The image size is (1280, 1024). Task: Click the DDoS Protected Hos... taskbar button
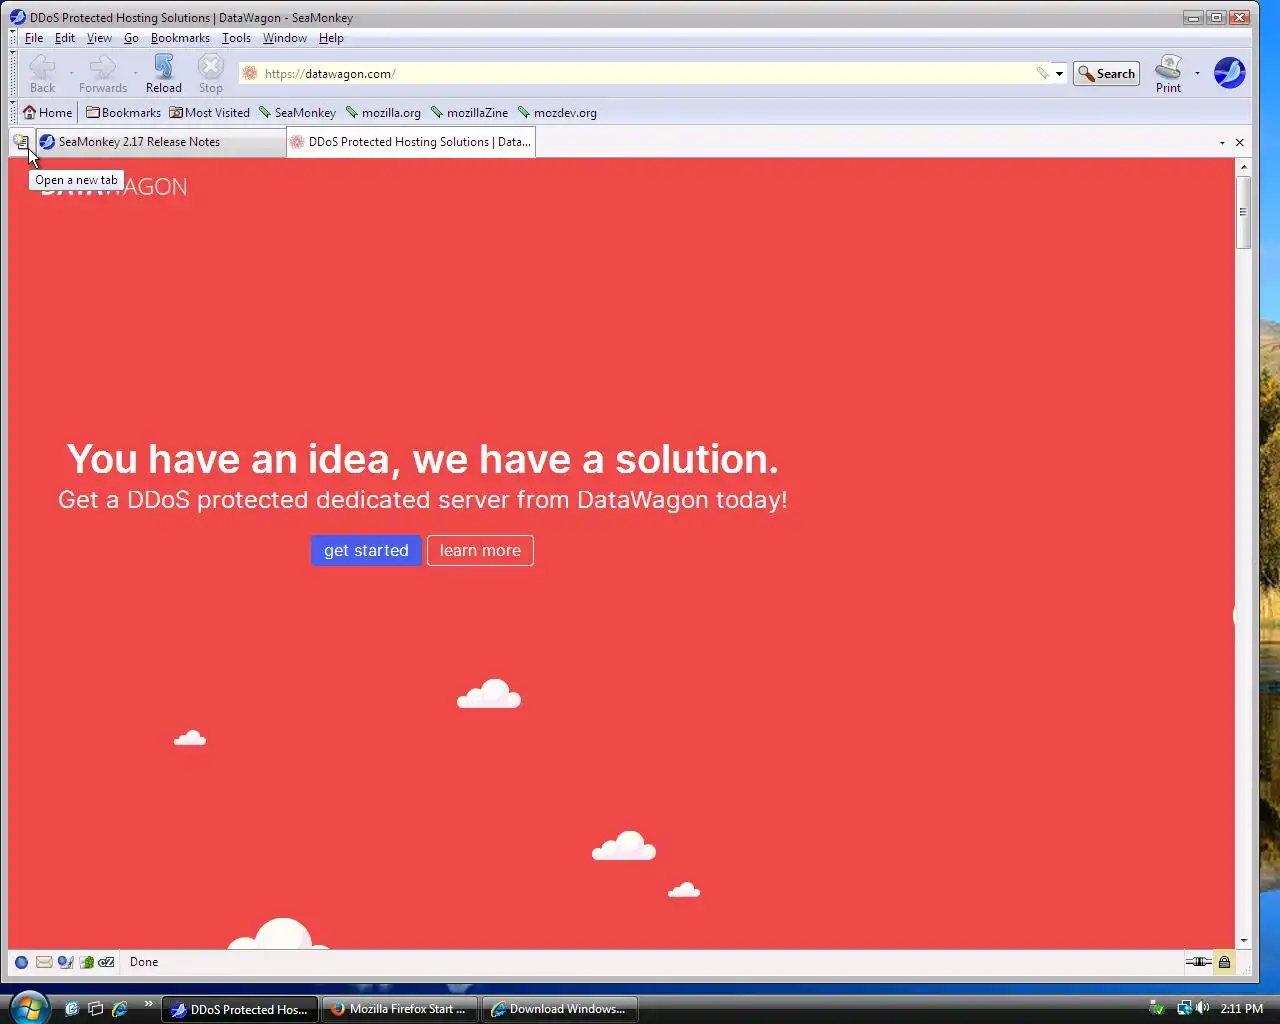point(240,1009)
